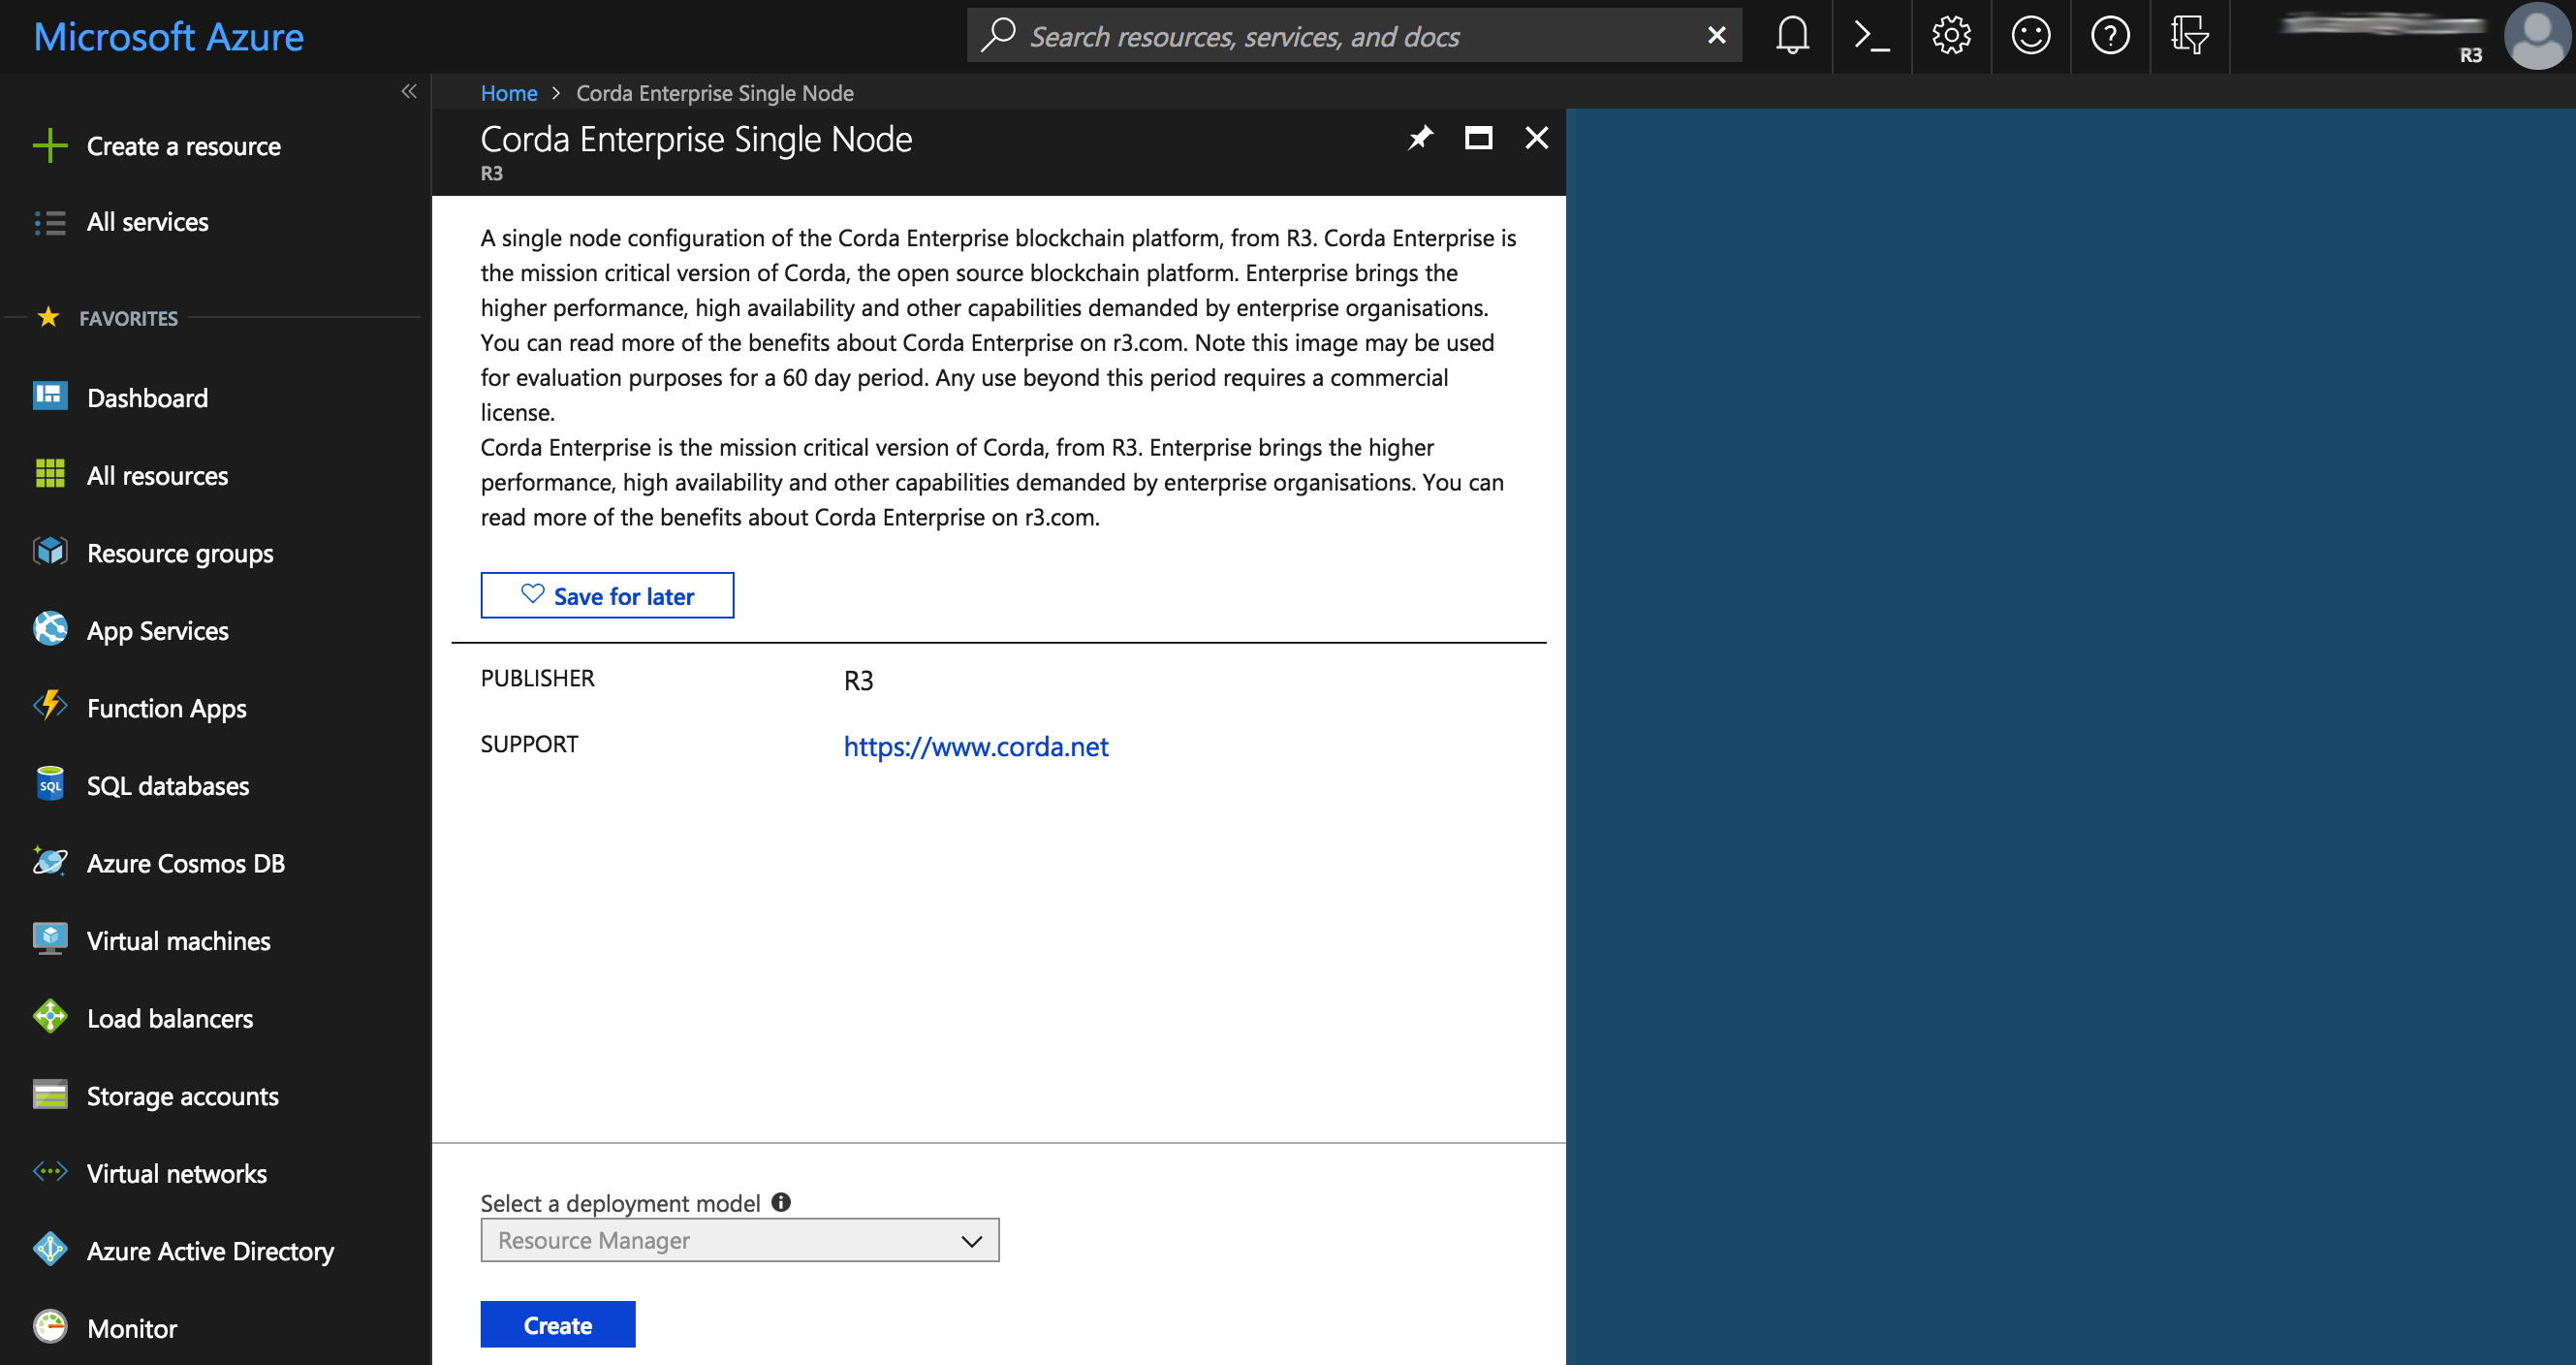This screenshot has width=2576, height=1365.
Task: Close the Corda Enterprise Single Node blade
Action: click(x=1537, y=138)
